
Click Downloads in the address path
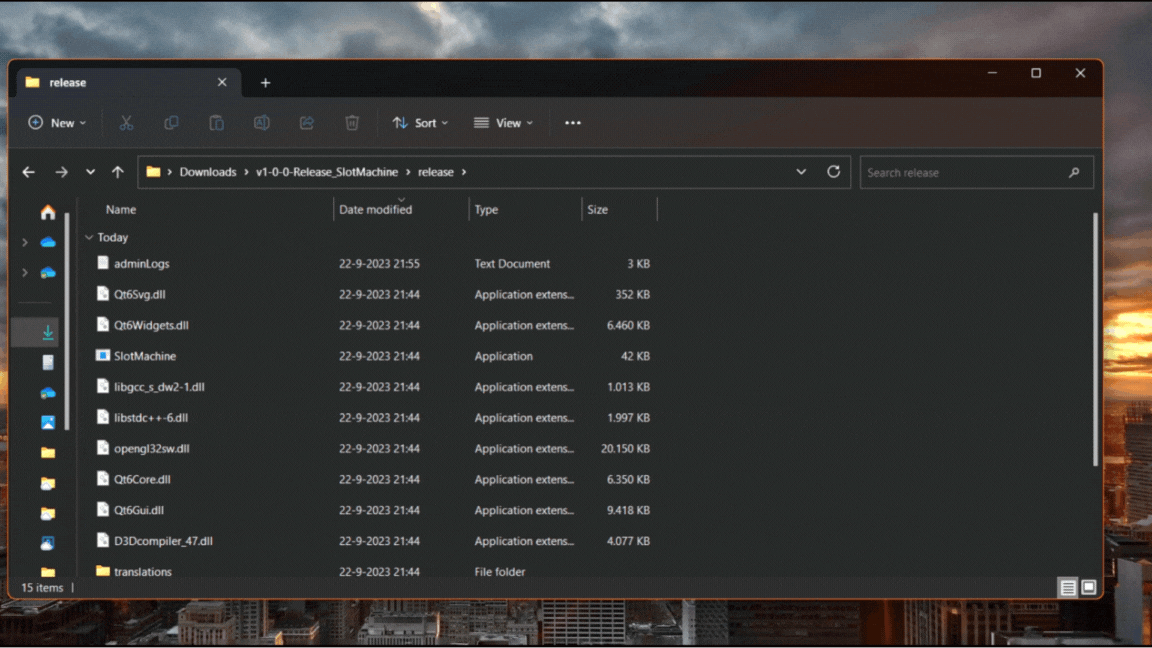(208, 172)
